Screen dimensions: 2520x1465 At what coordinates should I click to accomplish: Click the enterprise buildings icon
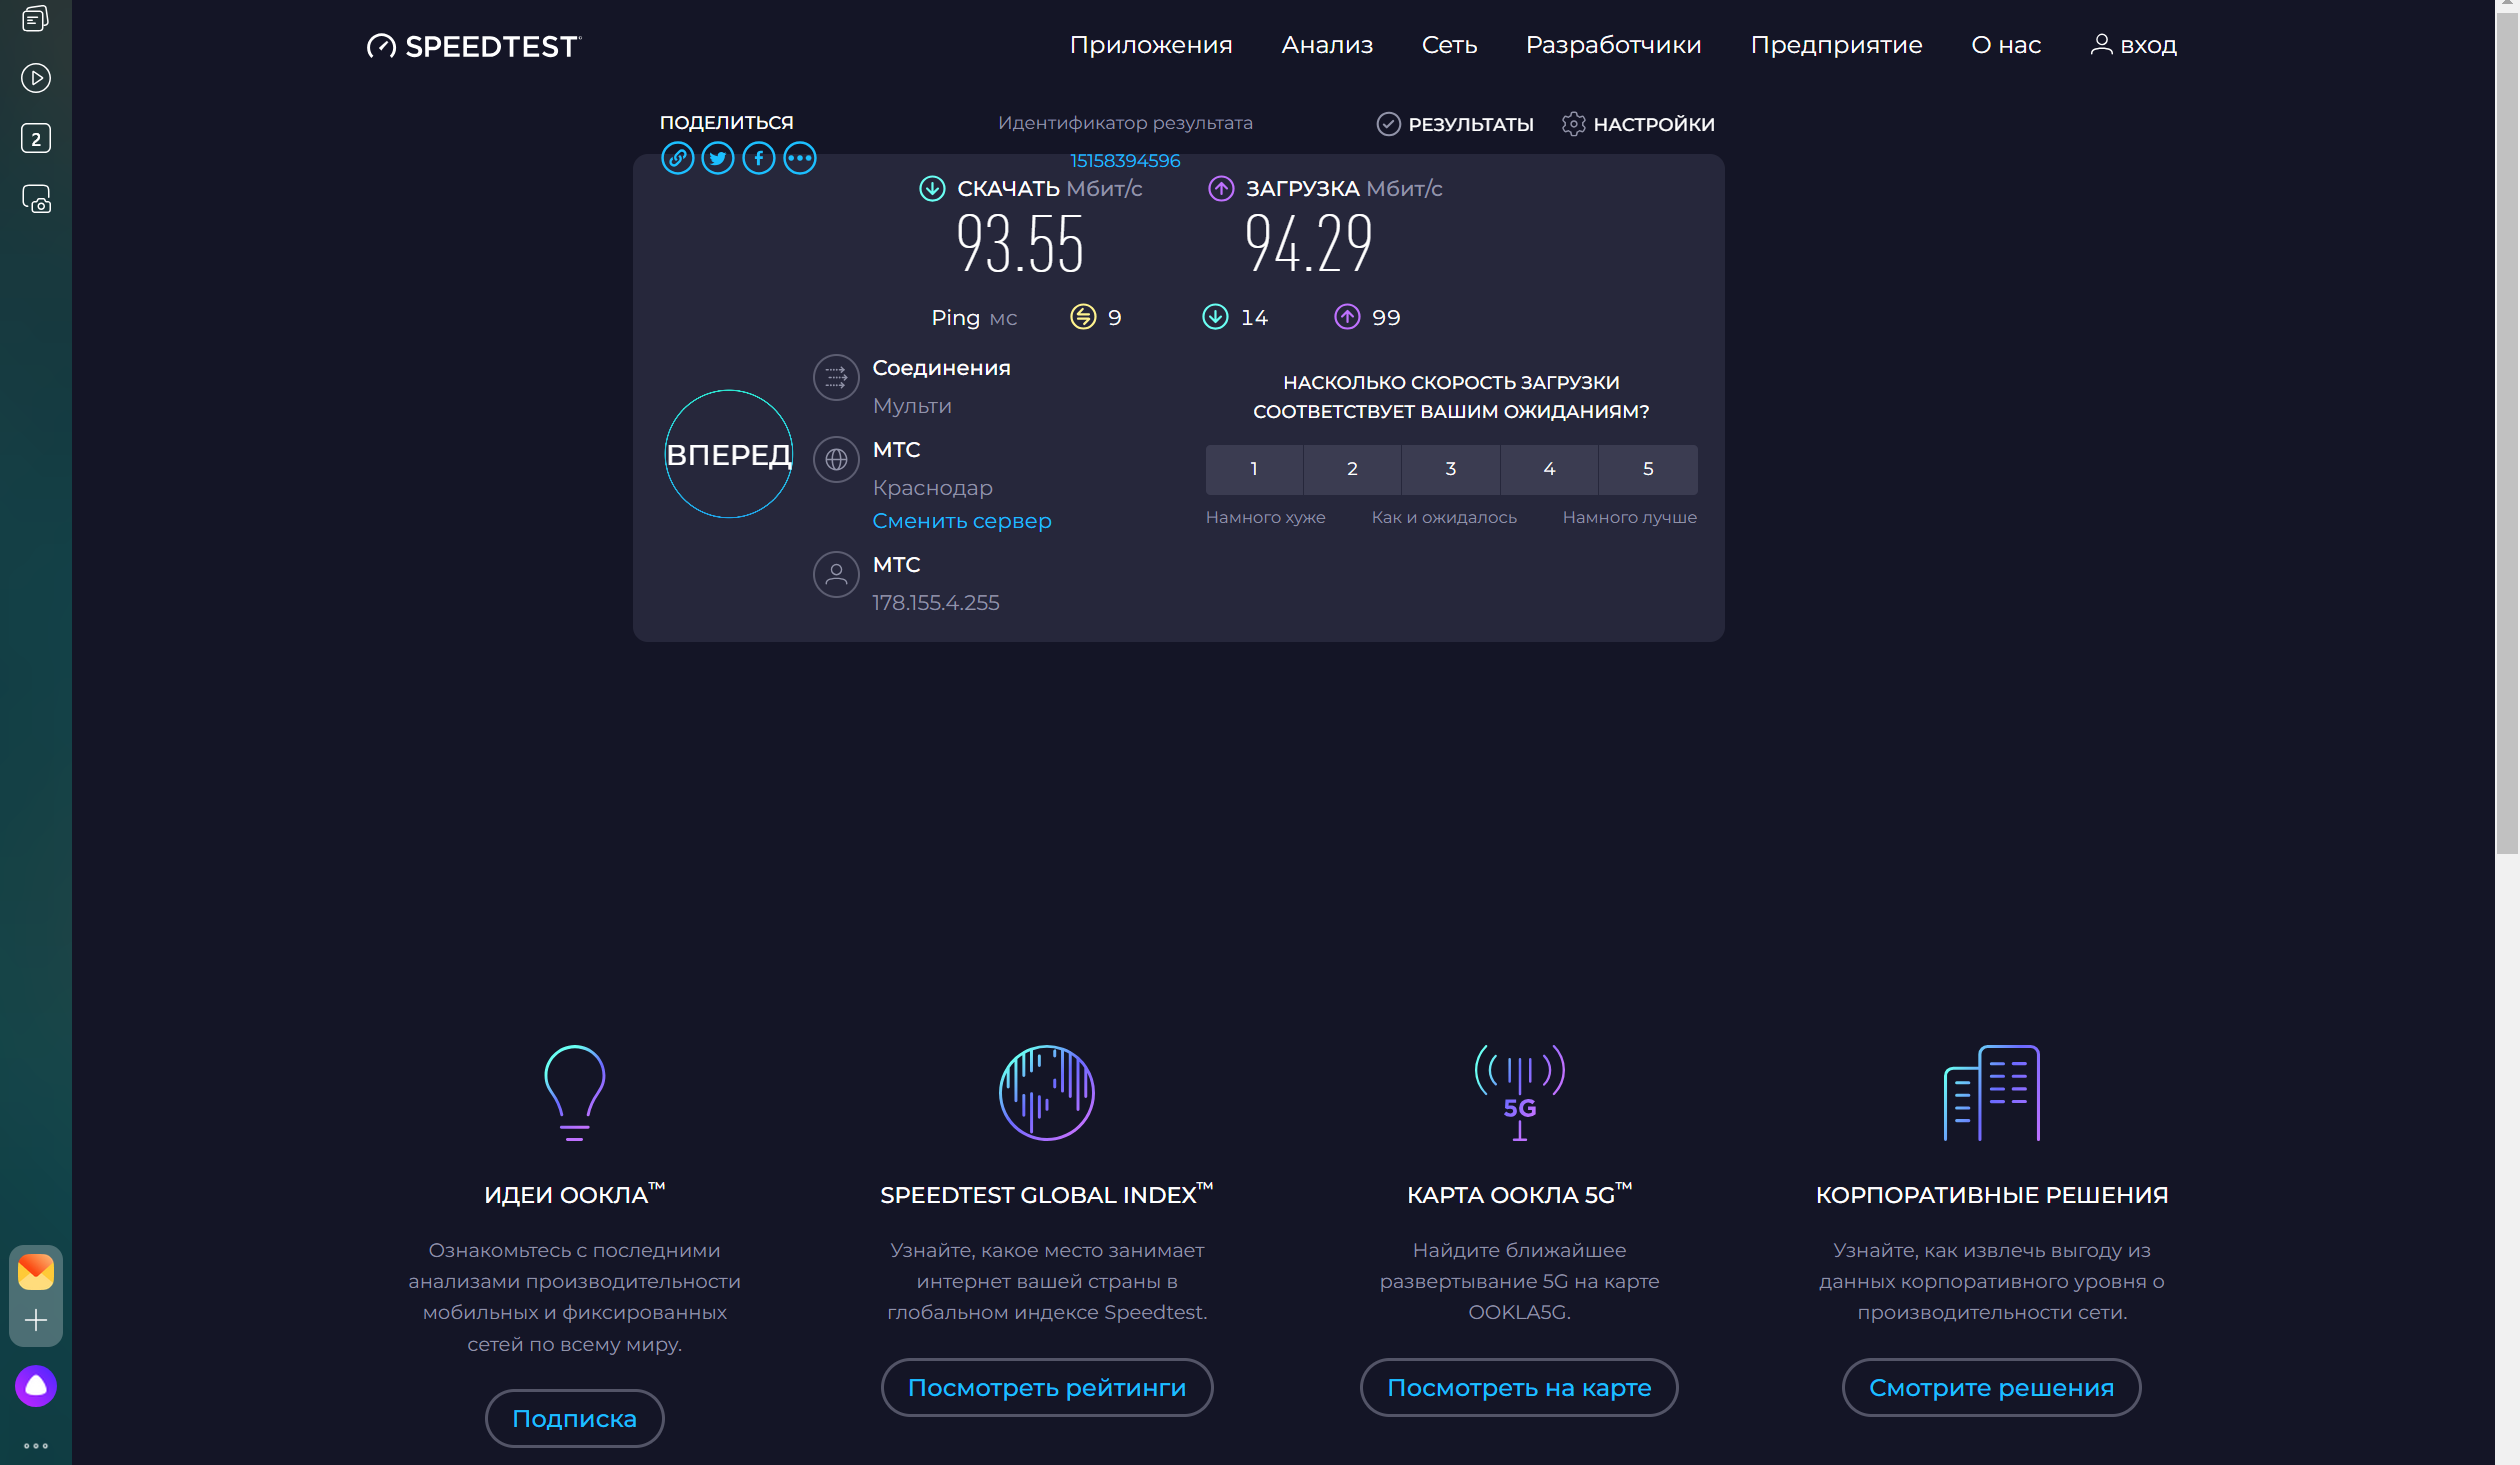tap(1992, 1092)
